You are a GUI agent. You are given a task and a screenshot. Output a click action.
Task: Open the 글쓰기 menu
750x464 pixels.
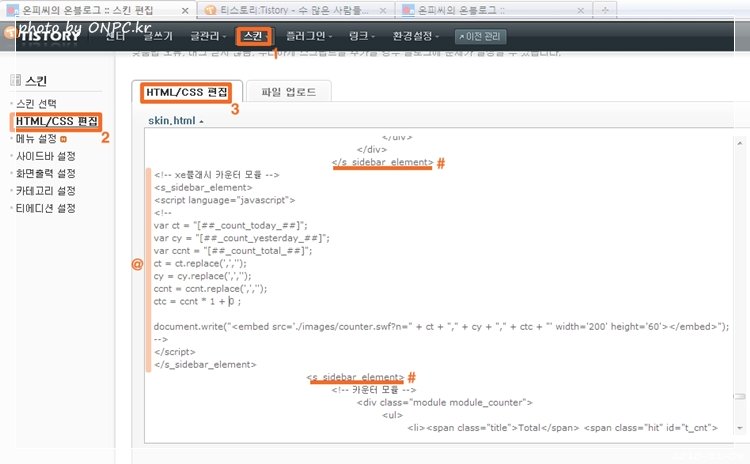click(158, 36)
